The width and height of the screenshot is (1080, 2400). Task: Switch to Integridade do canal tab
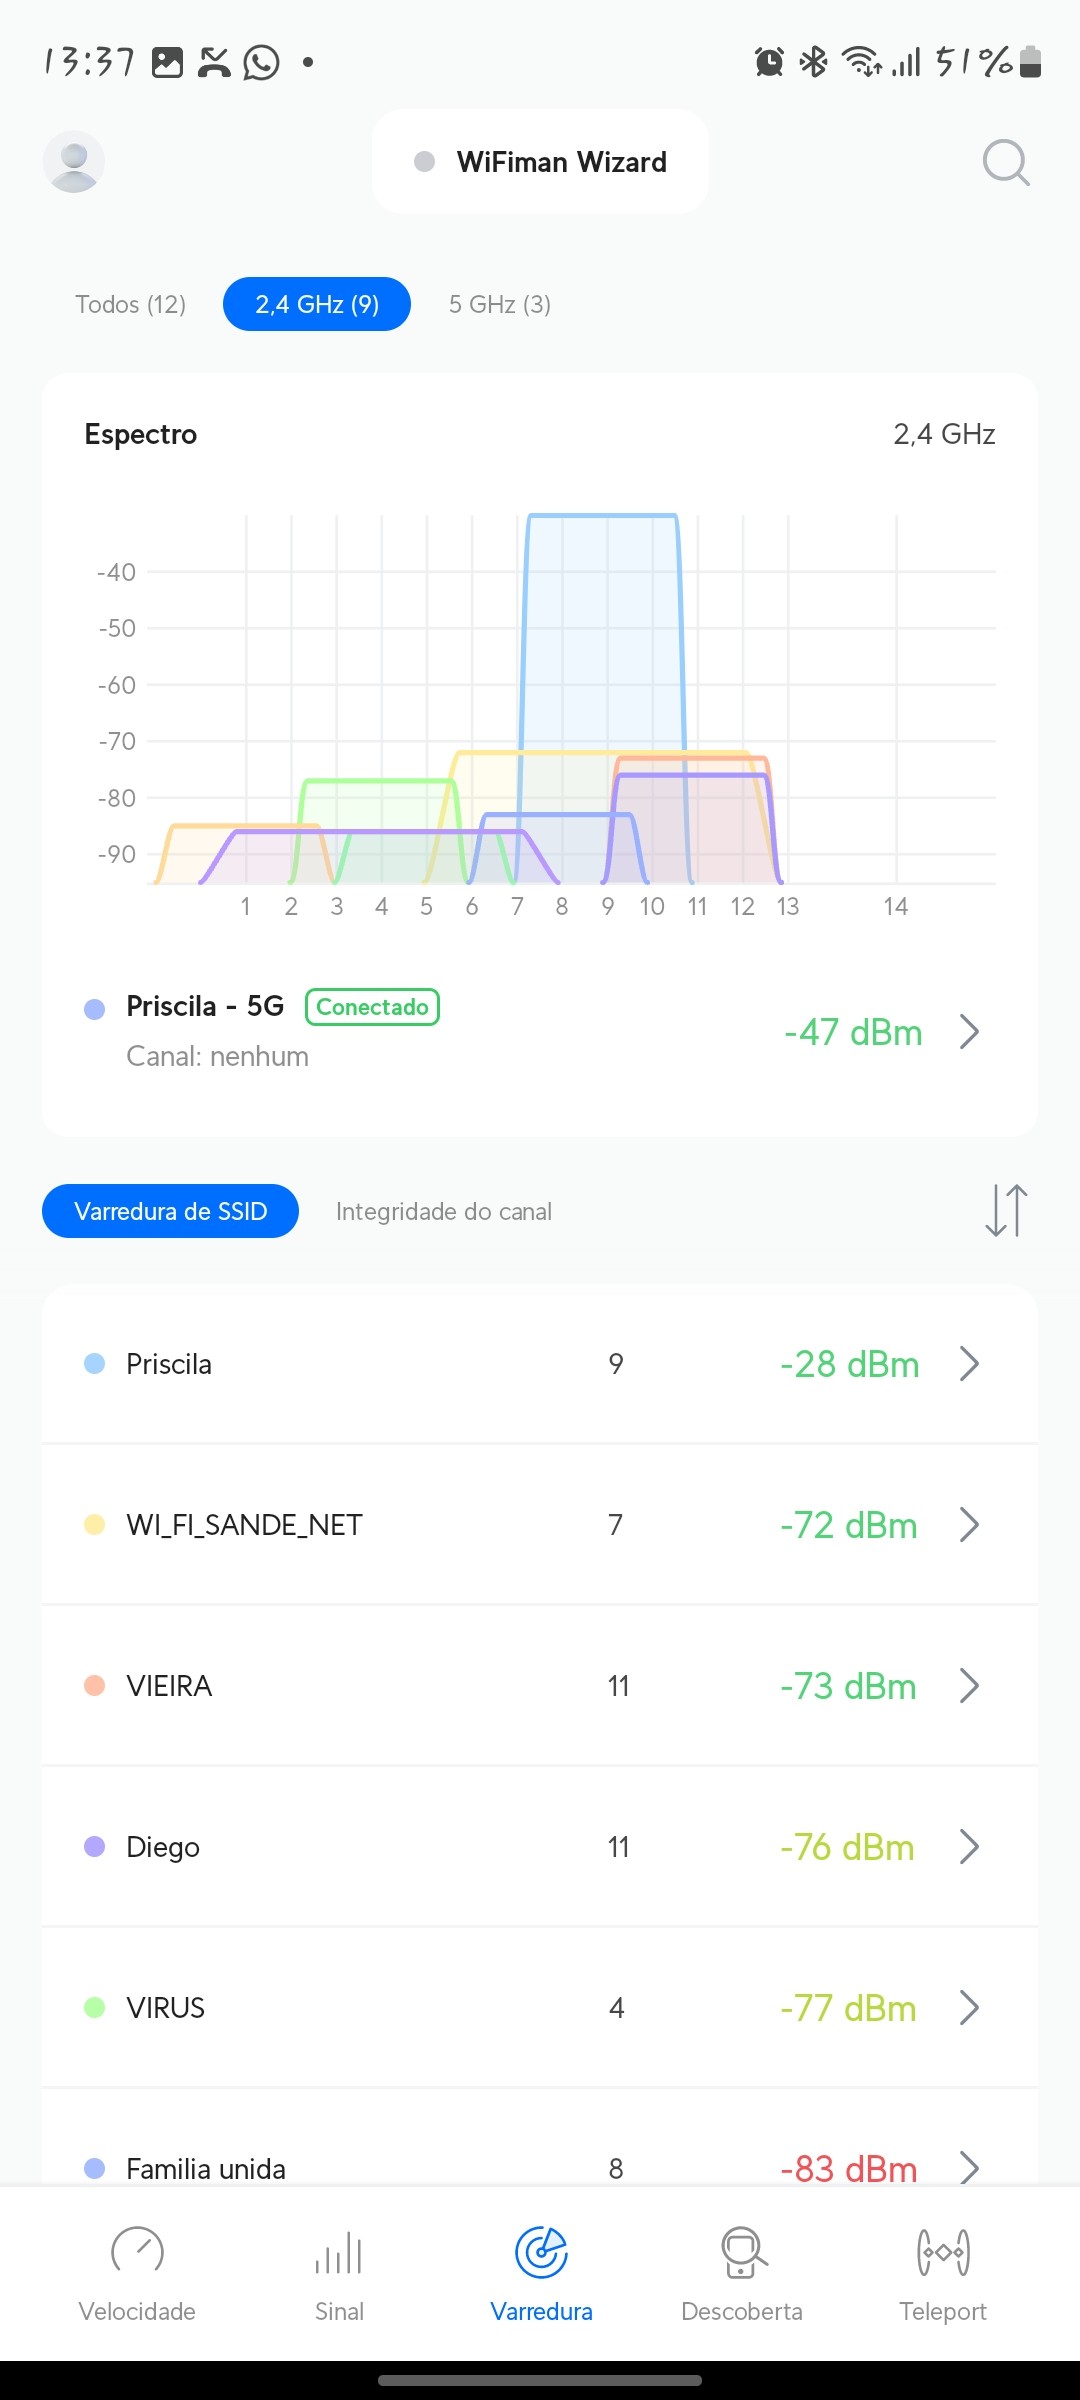click(x=444, y=1211)
